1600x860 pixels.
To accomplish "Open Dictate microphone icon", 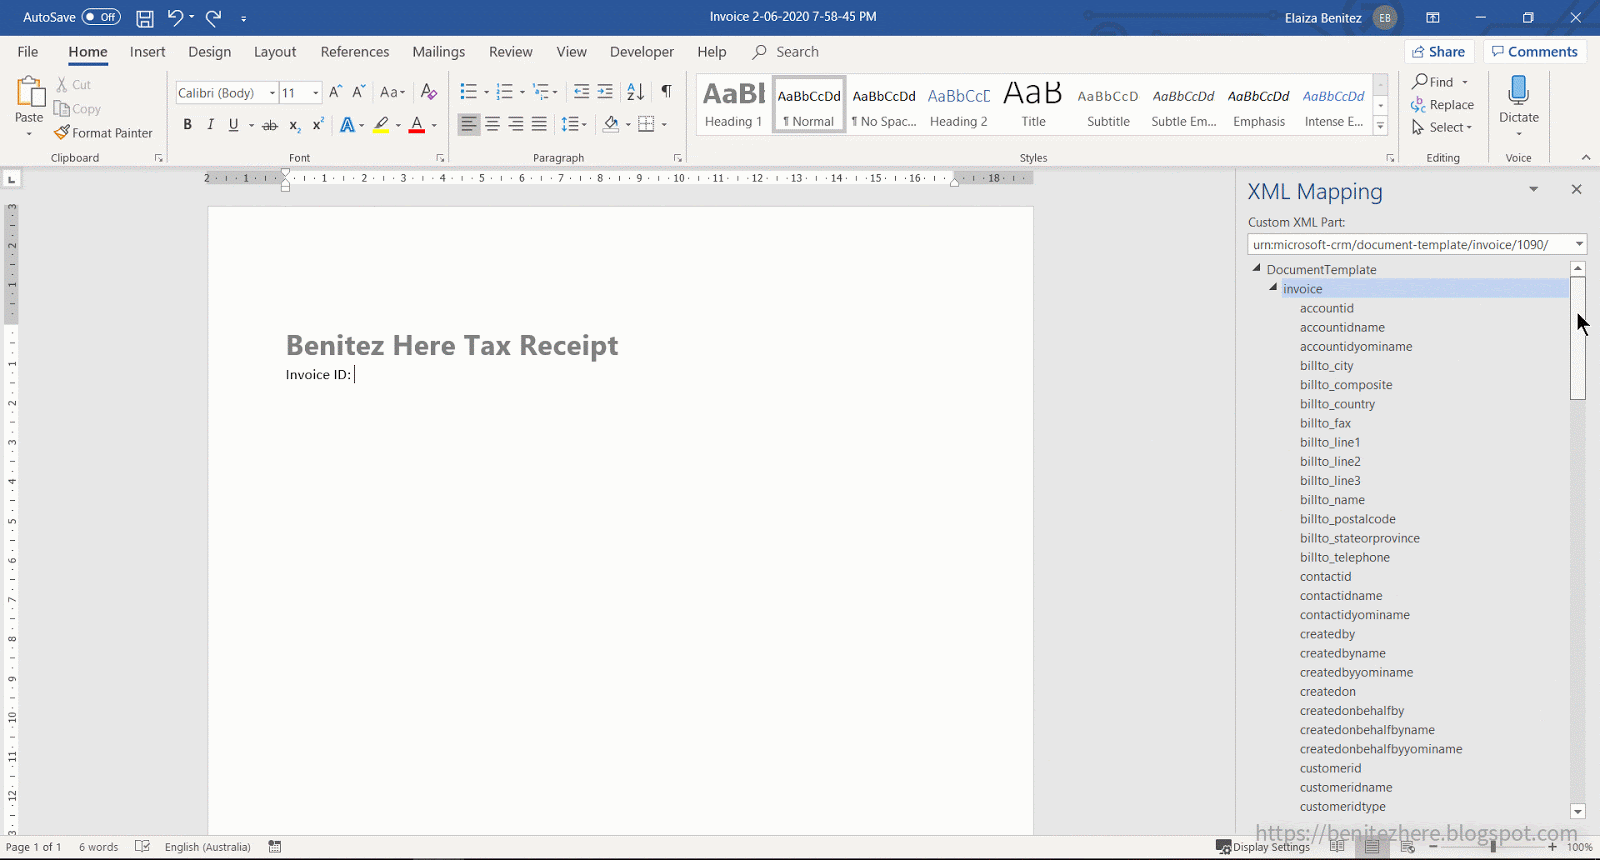I will (1518, 91).
